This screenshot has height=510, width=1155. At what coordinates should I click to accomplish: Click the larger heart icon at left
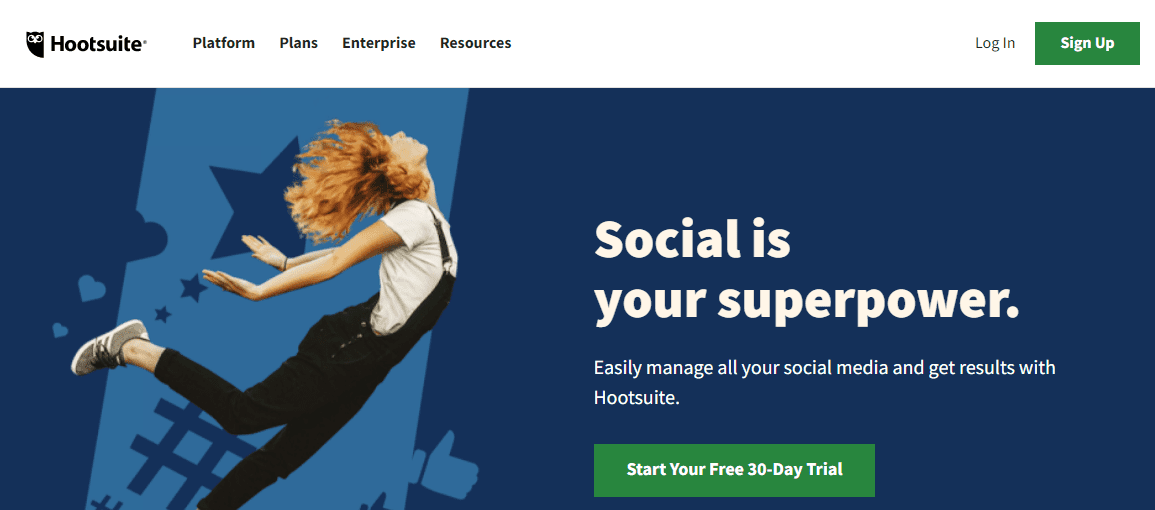91,287
